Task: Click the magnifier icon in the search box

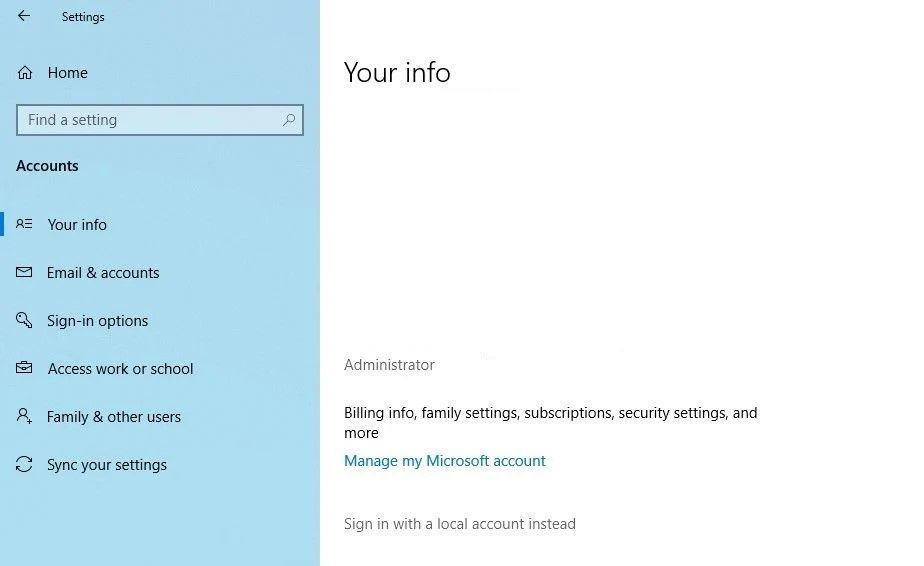Action: click(289, 120)
